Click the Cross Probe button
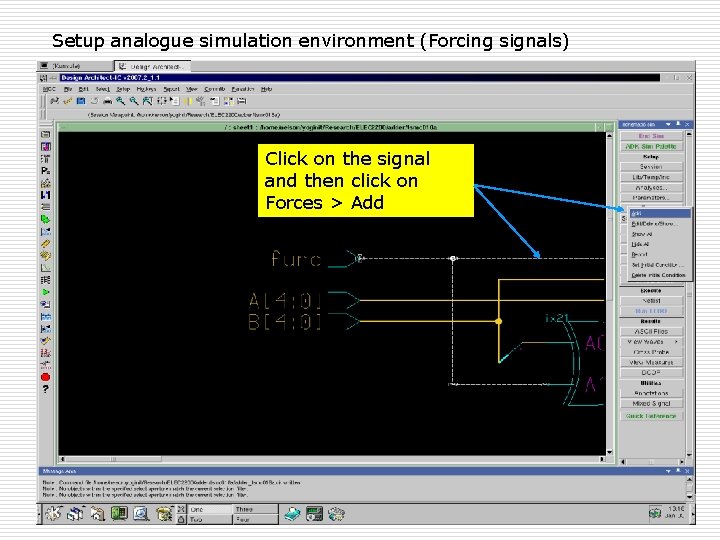Image resolution: width=720 pixels, height=540 pixels. coord(651,352)
